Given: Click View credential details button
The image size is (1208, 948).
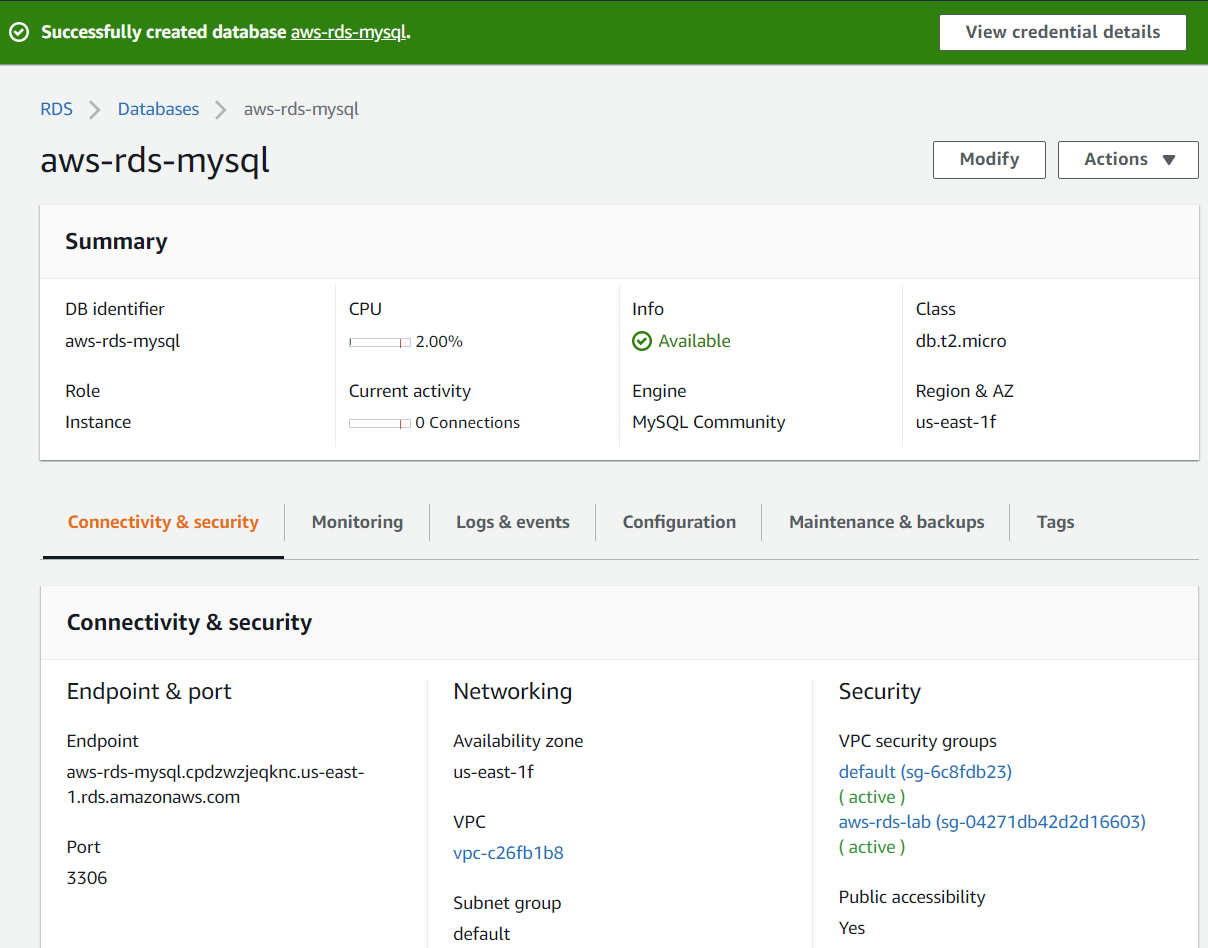Looking at the screenshot, I should (1063, 32).
